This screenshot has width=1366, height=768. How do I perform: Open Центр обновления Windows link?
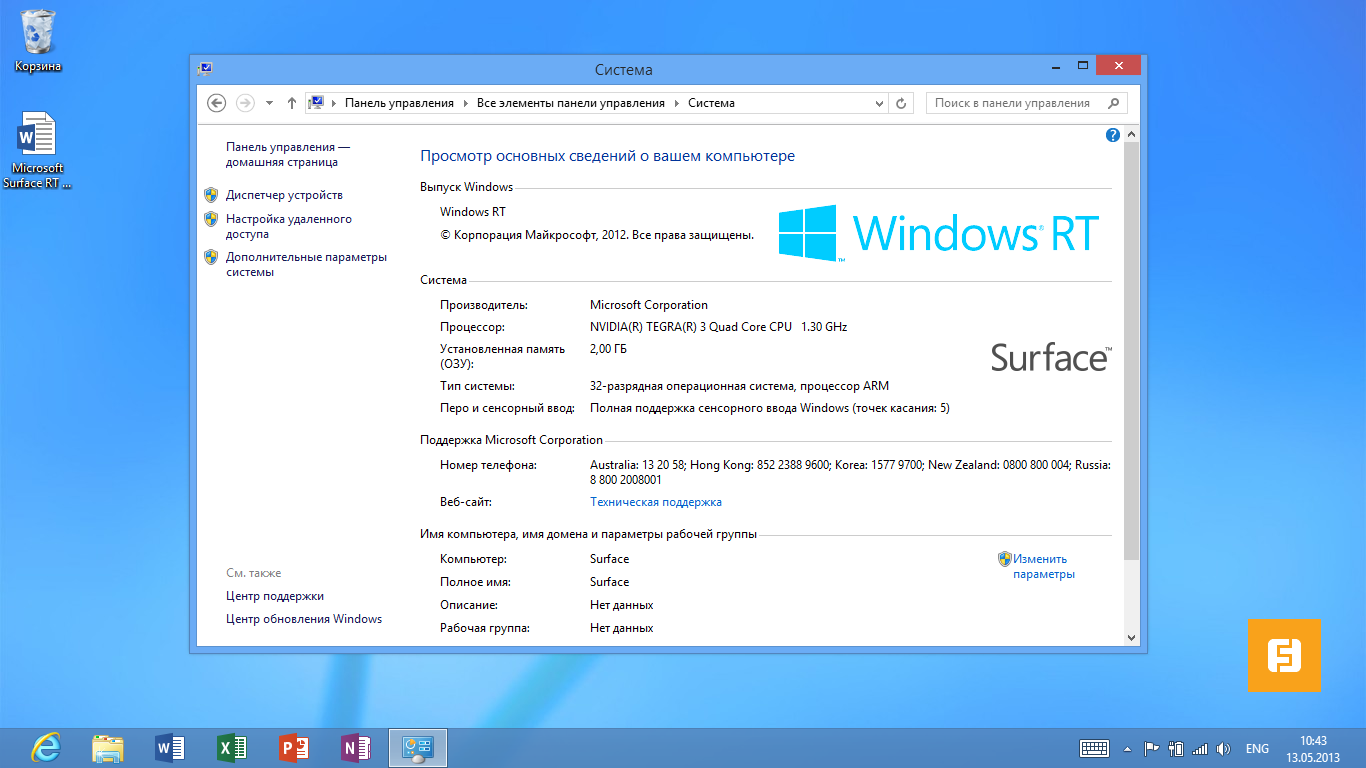click(304, 619)
